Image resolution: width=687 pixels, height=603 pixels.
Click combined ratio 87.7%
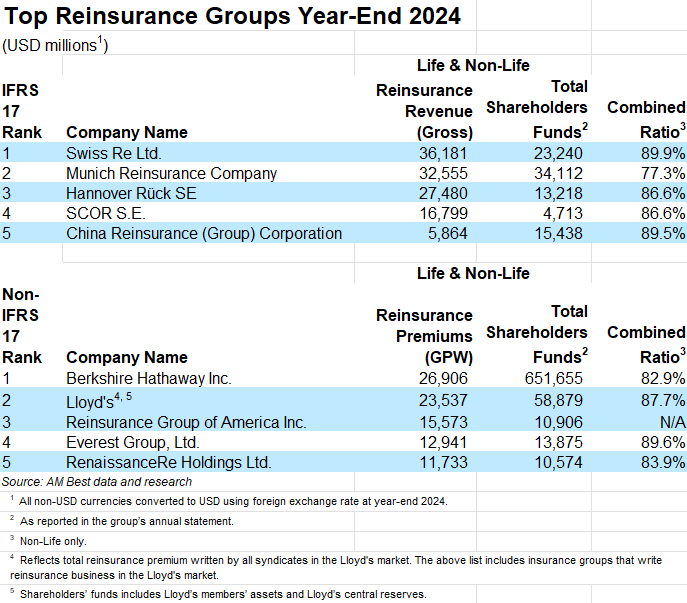pyautogui.click(x=663, y=401)
